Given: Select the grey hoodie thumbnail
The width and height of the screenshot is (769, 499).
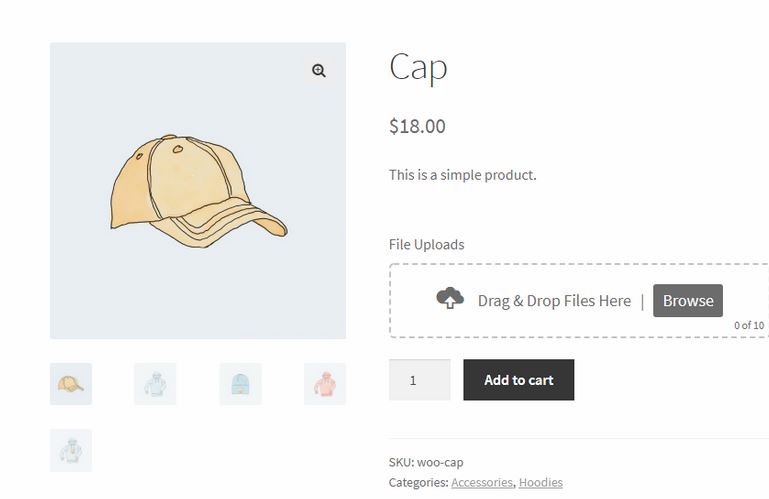Looking at the screenshot, I should 155,384.
